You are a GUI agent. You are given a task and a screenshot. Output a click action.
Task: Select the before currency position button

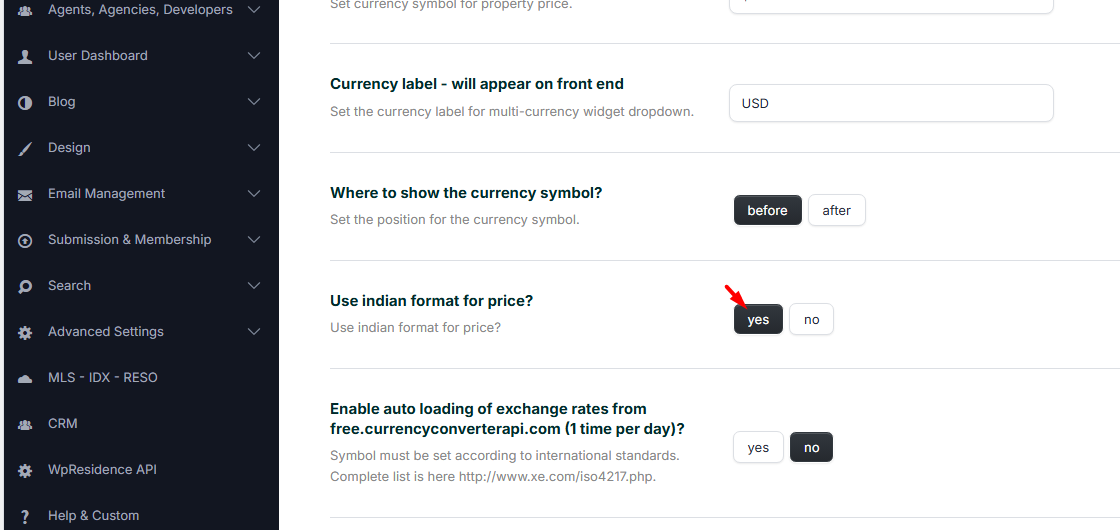pyautogui.click(x=767, y=210)
